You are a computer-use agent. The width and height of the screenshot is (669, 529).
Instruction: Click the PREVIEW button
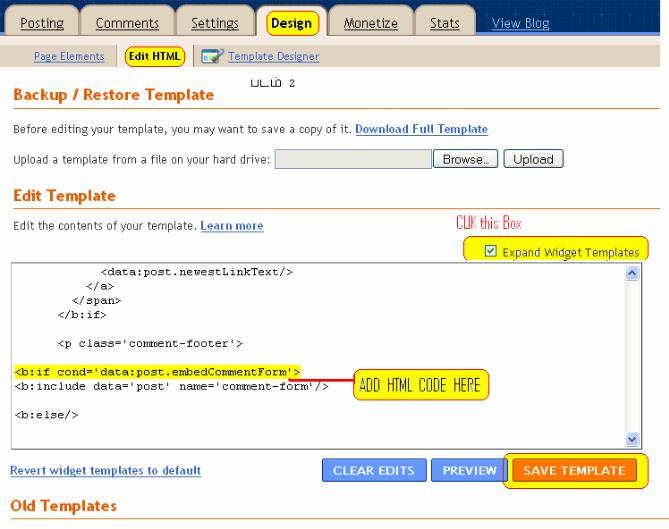(469, 470)
